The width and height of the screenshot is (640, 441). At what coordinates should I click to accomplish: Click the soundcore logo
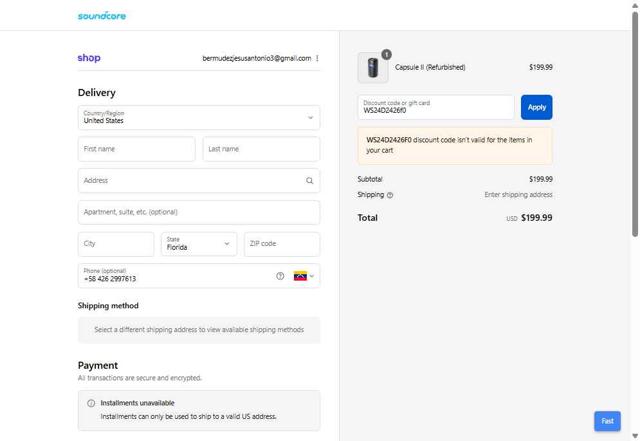(x=102, y=16)
